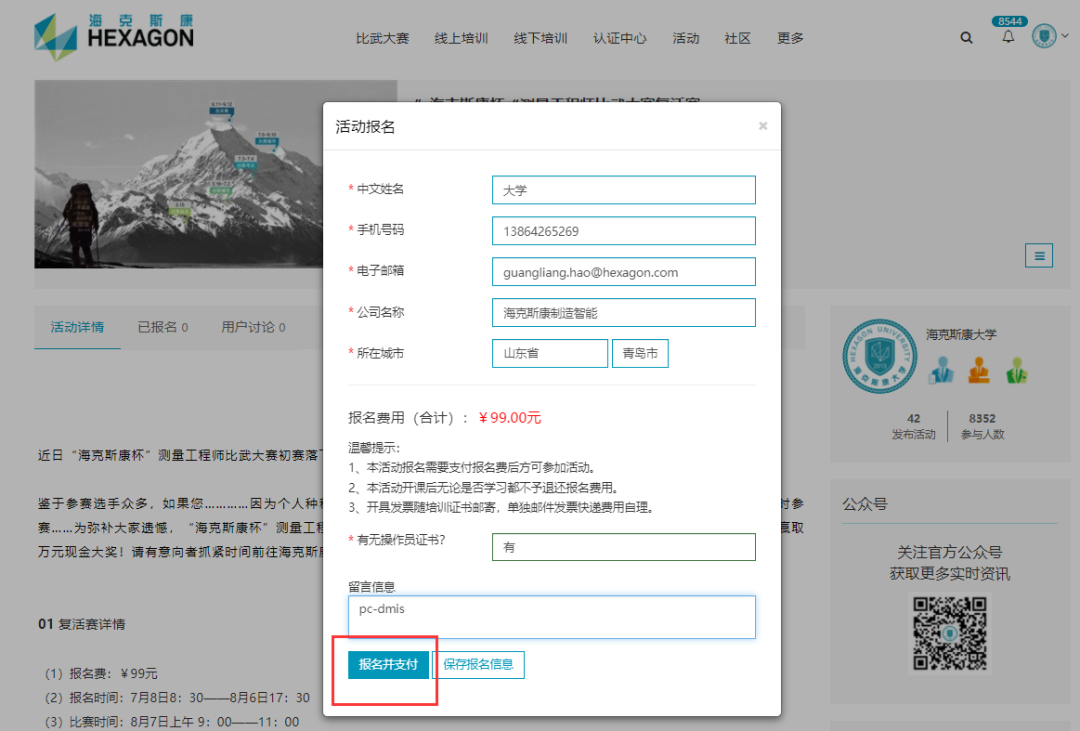The height and width of the screenshot is (731, 1080).
Task: Click the hamburger list icon on the banner
Action: tap(1038, 255)
